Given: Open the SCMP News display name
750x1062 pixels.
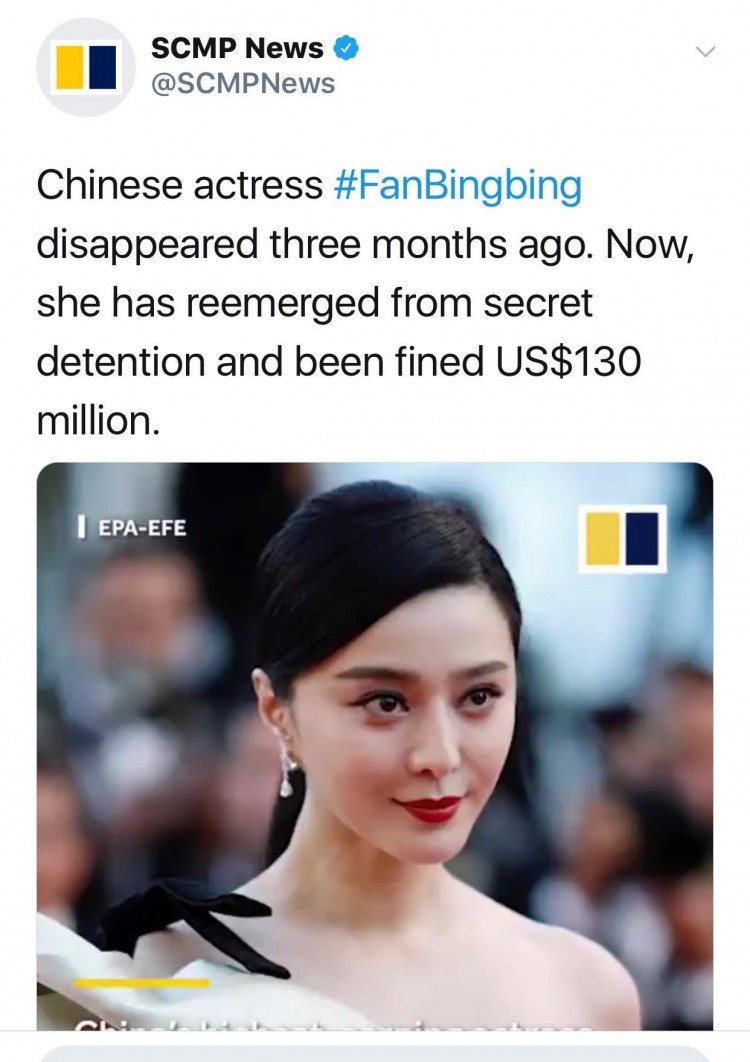Looking at the screenshot, I should [x=237, y=48].
